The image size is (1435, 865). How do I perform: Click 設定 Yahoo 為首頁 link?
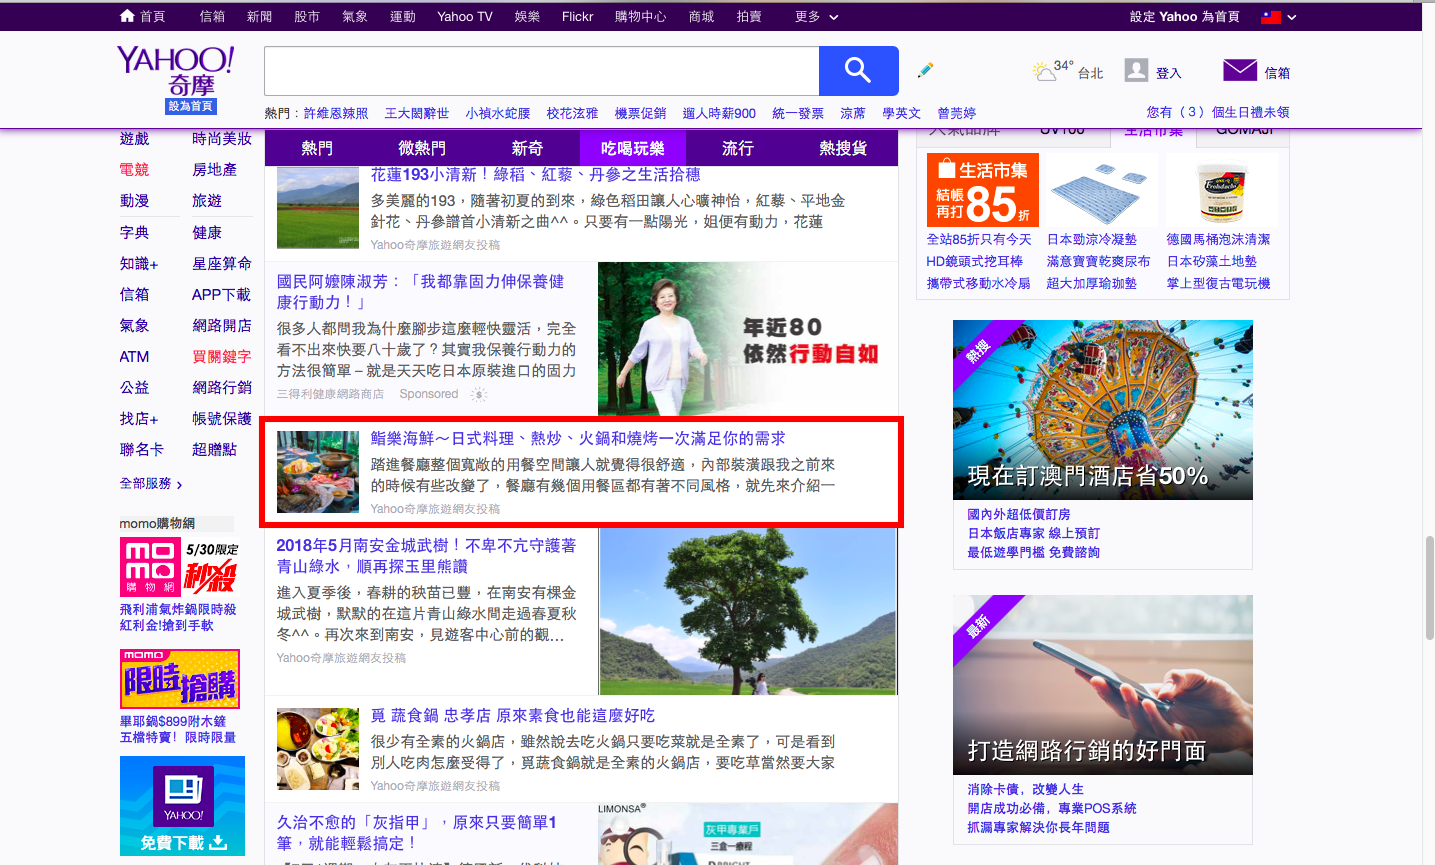(1184, 17)
